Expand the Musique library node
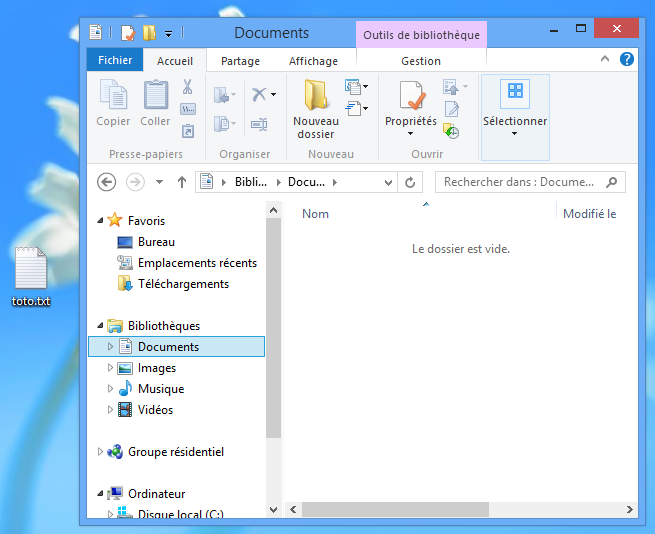 click(x=110, y=389)
